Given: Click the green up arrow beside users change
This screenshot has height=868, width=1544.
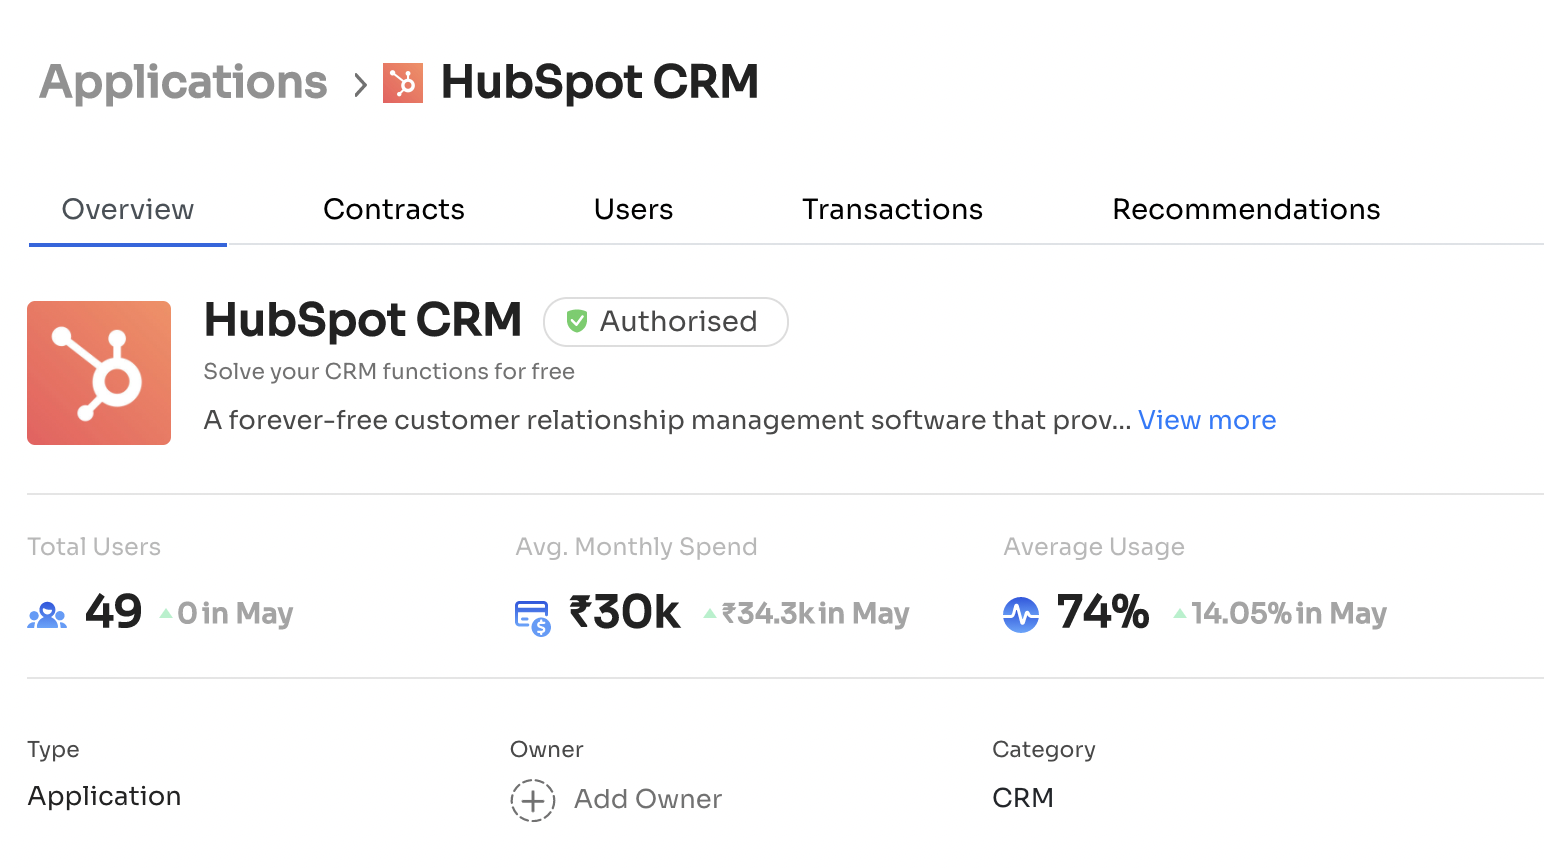Looking at the screenshot, I should (x=166, y=614).
